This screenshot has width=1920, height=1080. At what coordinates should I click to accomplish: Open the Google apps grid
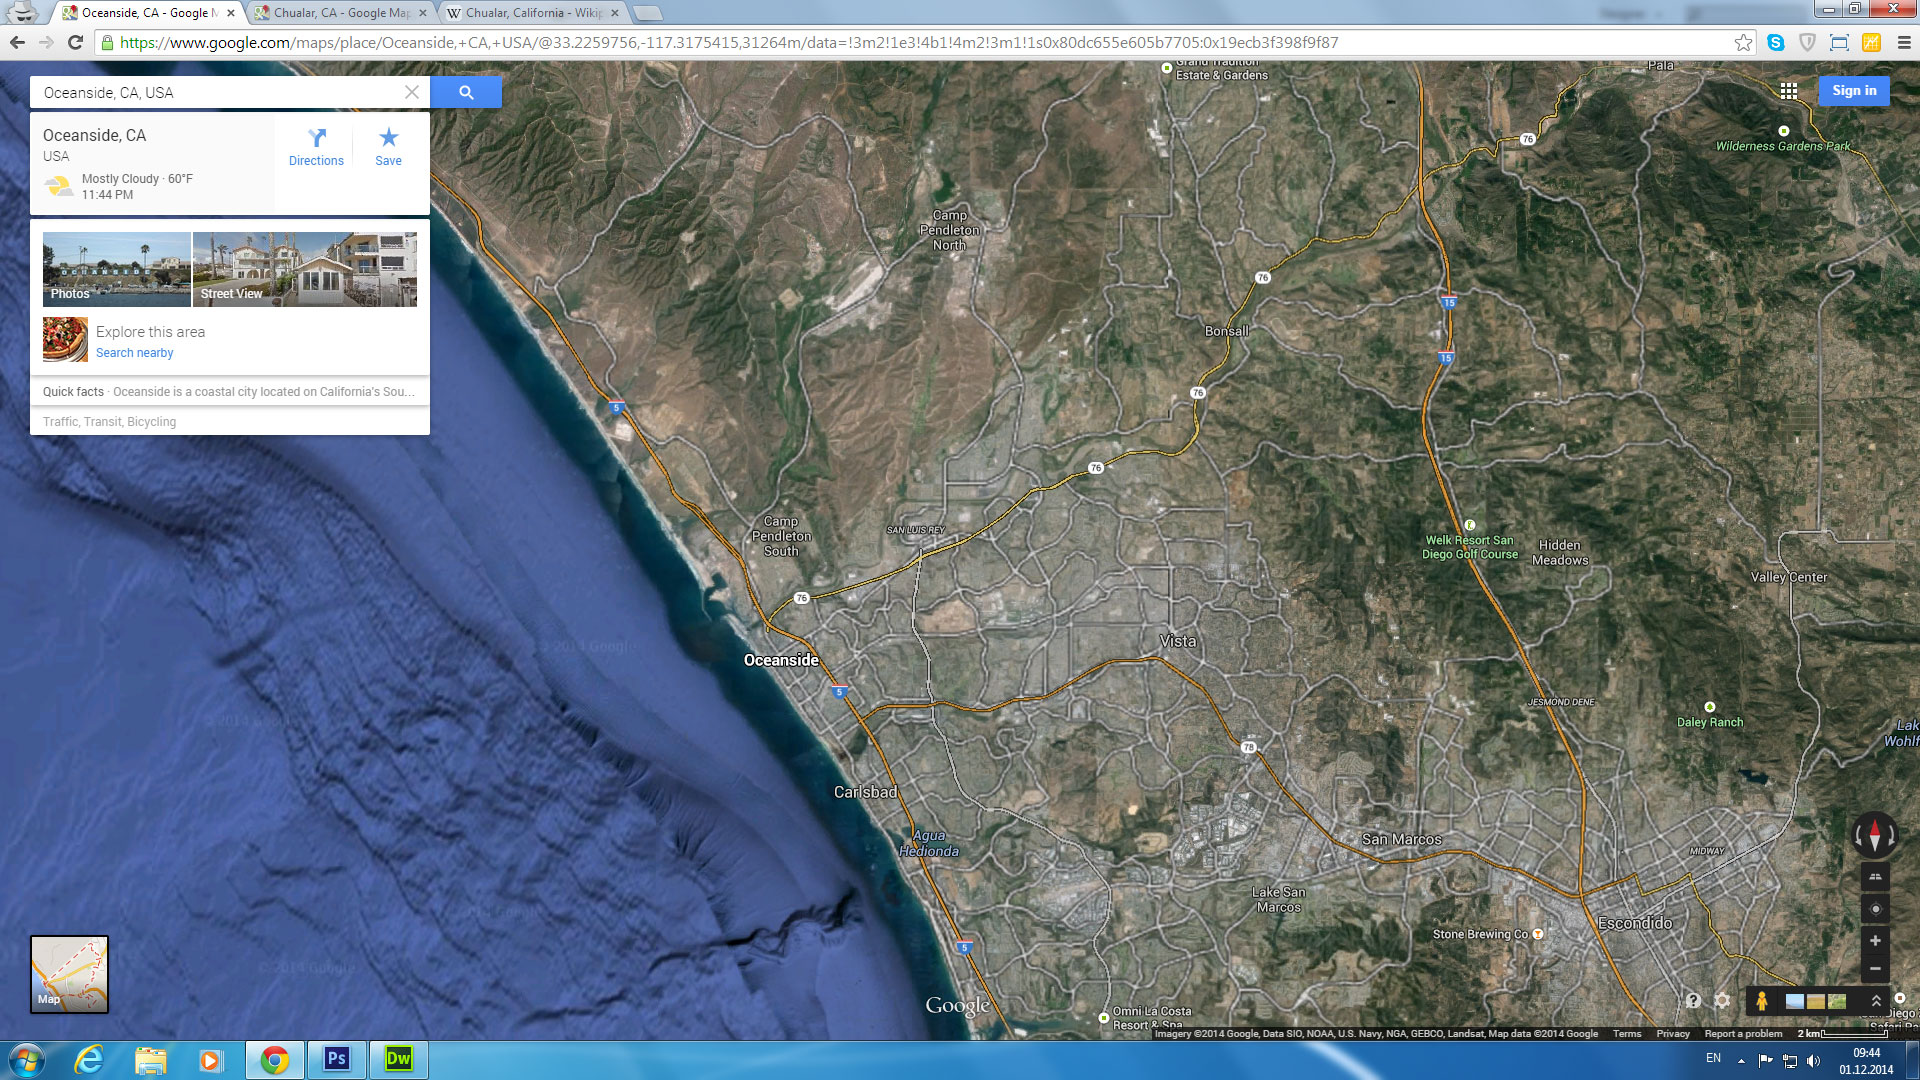click(1789, 91)
